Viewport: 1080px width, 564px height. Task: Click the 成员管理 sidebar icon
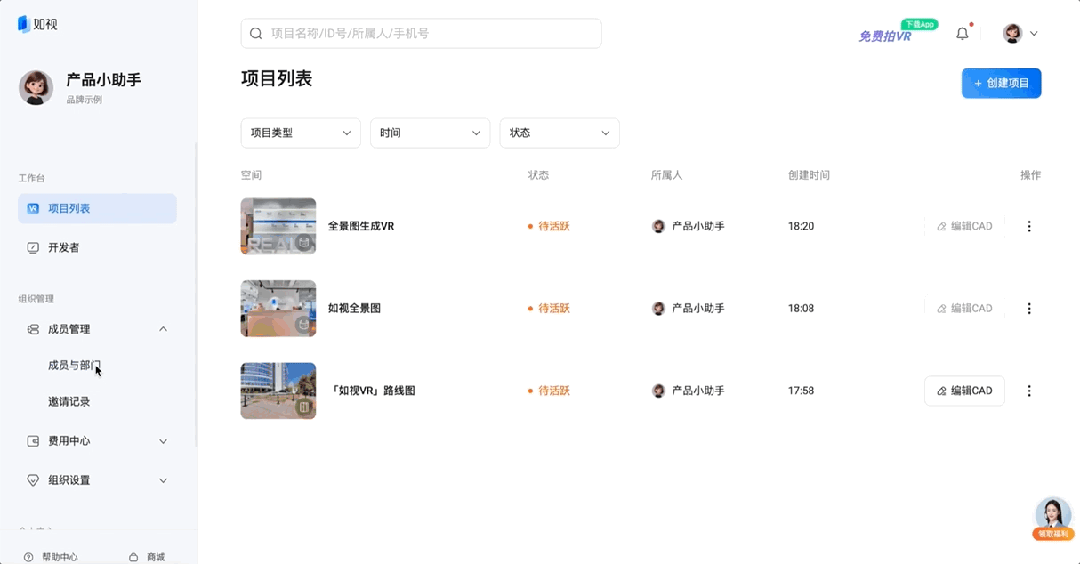pyautogui.click(x=33, y=329)
